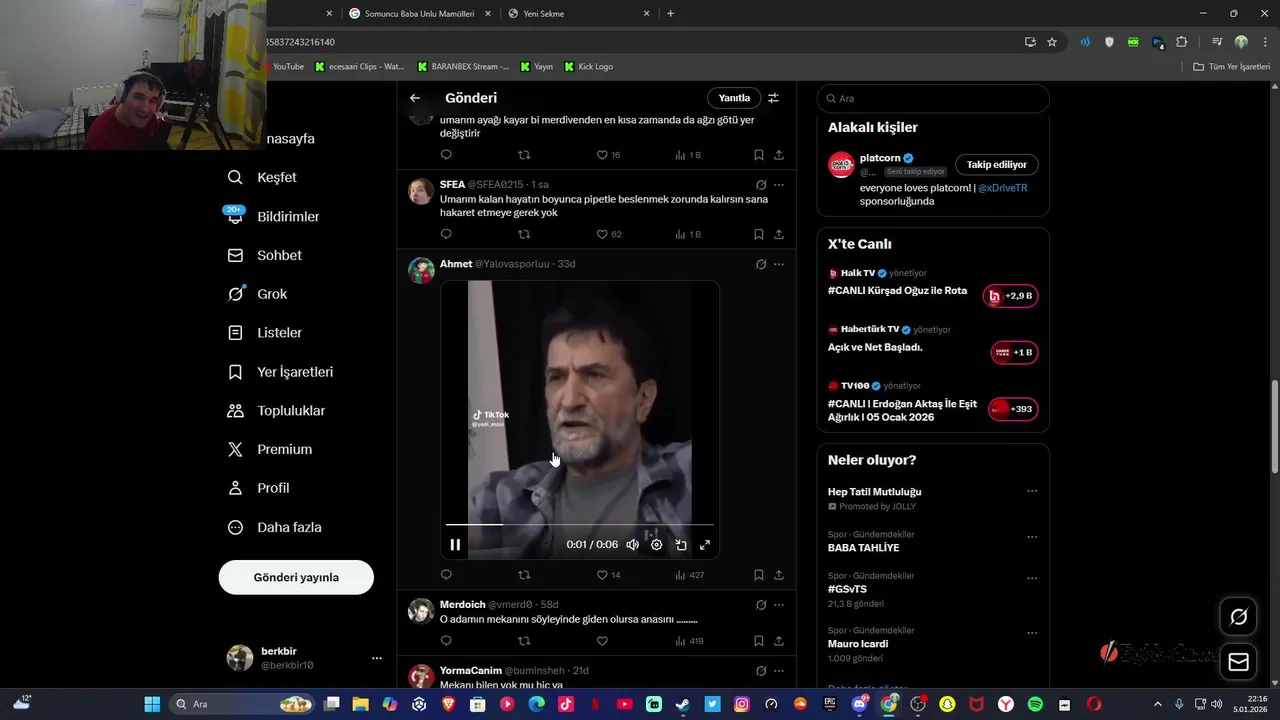Open Premium page from sidebar
The image size is (1280, 720).
pos(269,450)
